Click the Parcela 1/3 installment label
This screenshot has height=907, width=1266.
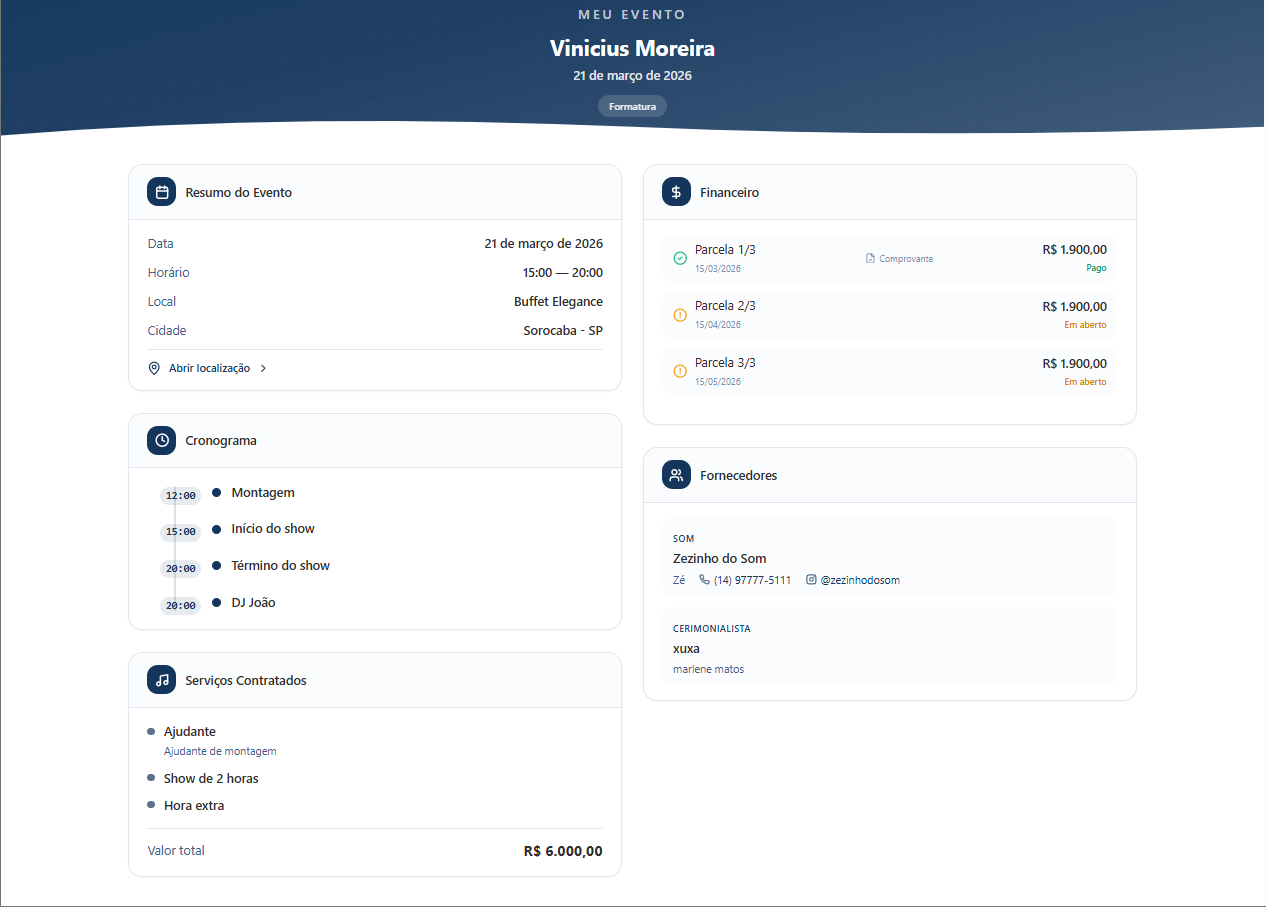tap(725, 250)
